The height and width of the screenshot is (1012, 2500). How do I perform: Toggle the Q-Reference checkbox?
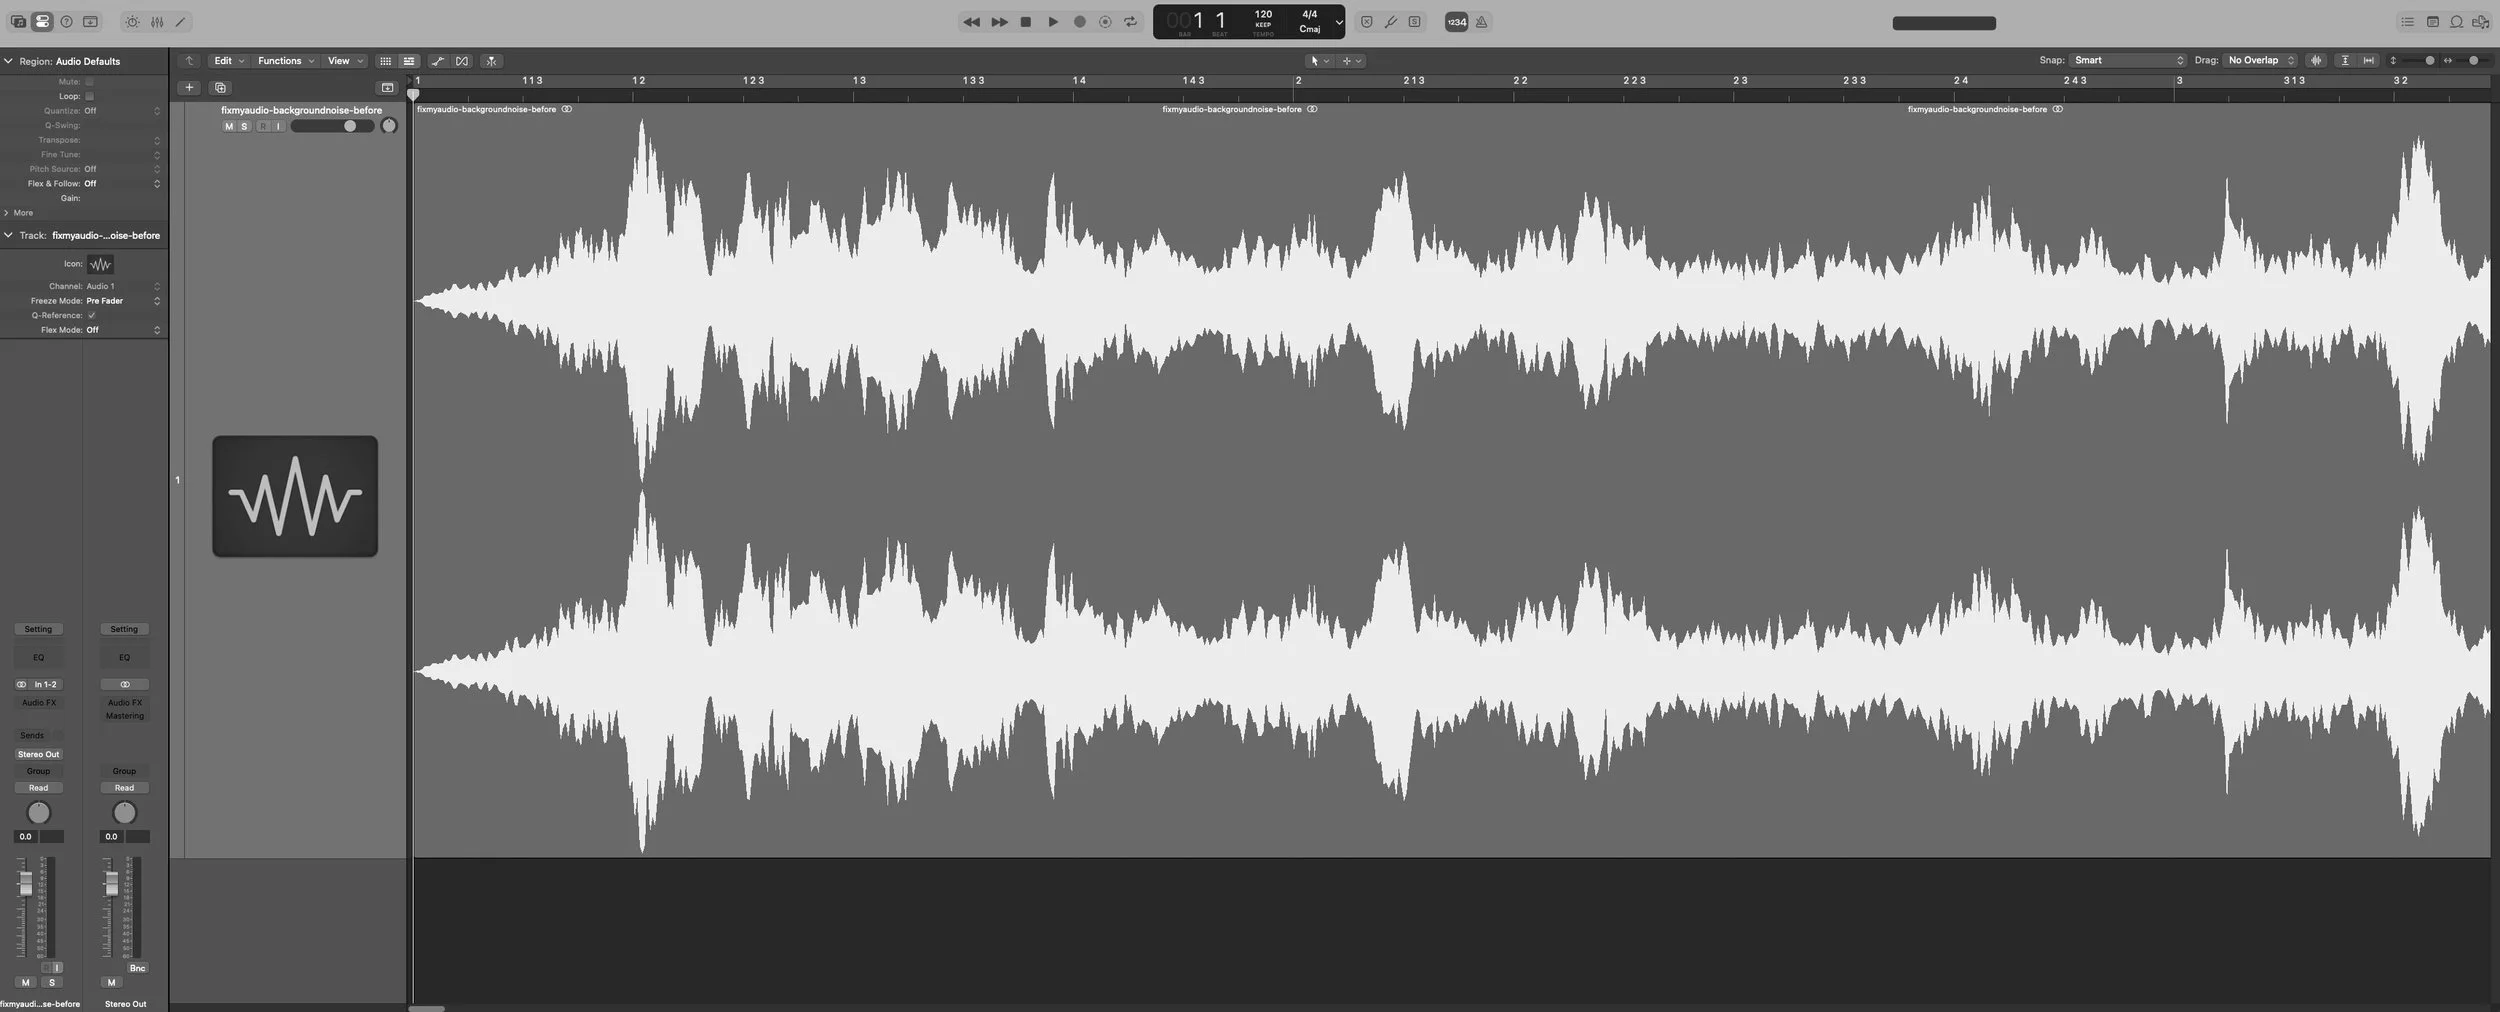pyautogui.click(x=91, y=315)
